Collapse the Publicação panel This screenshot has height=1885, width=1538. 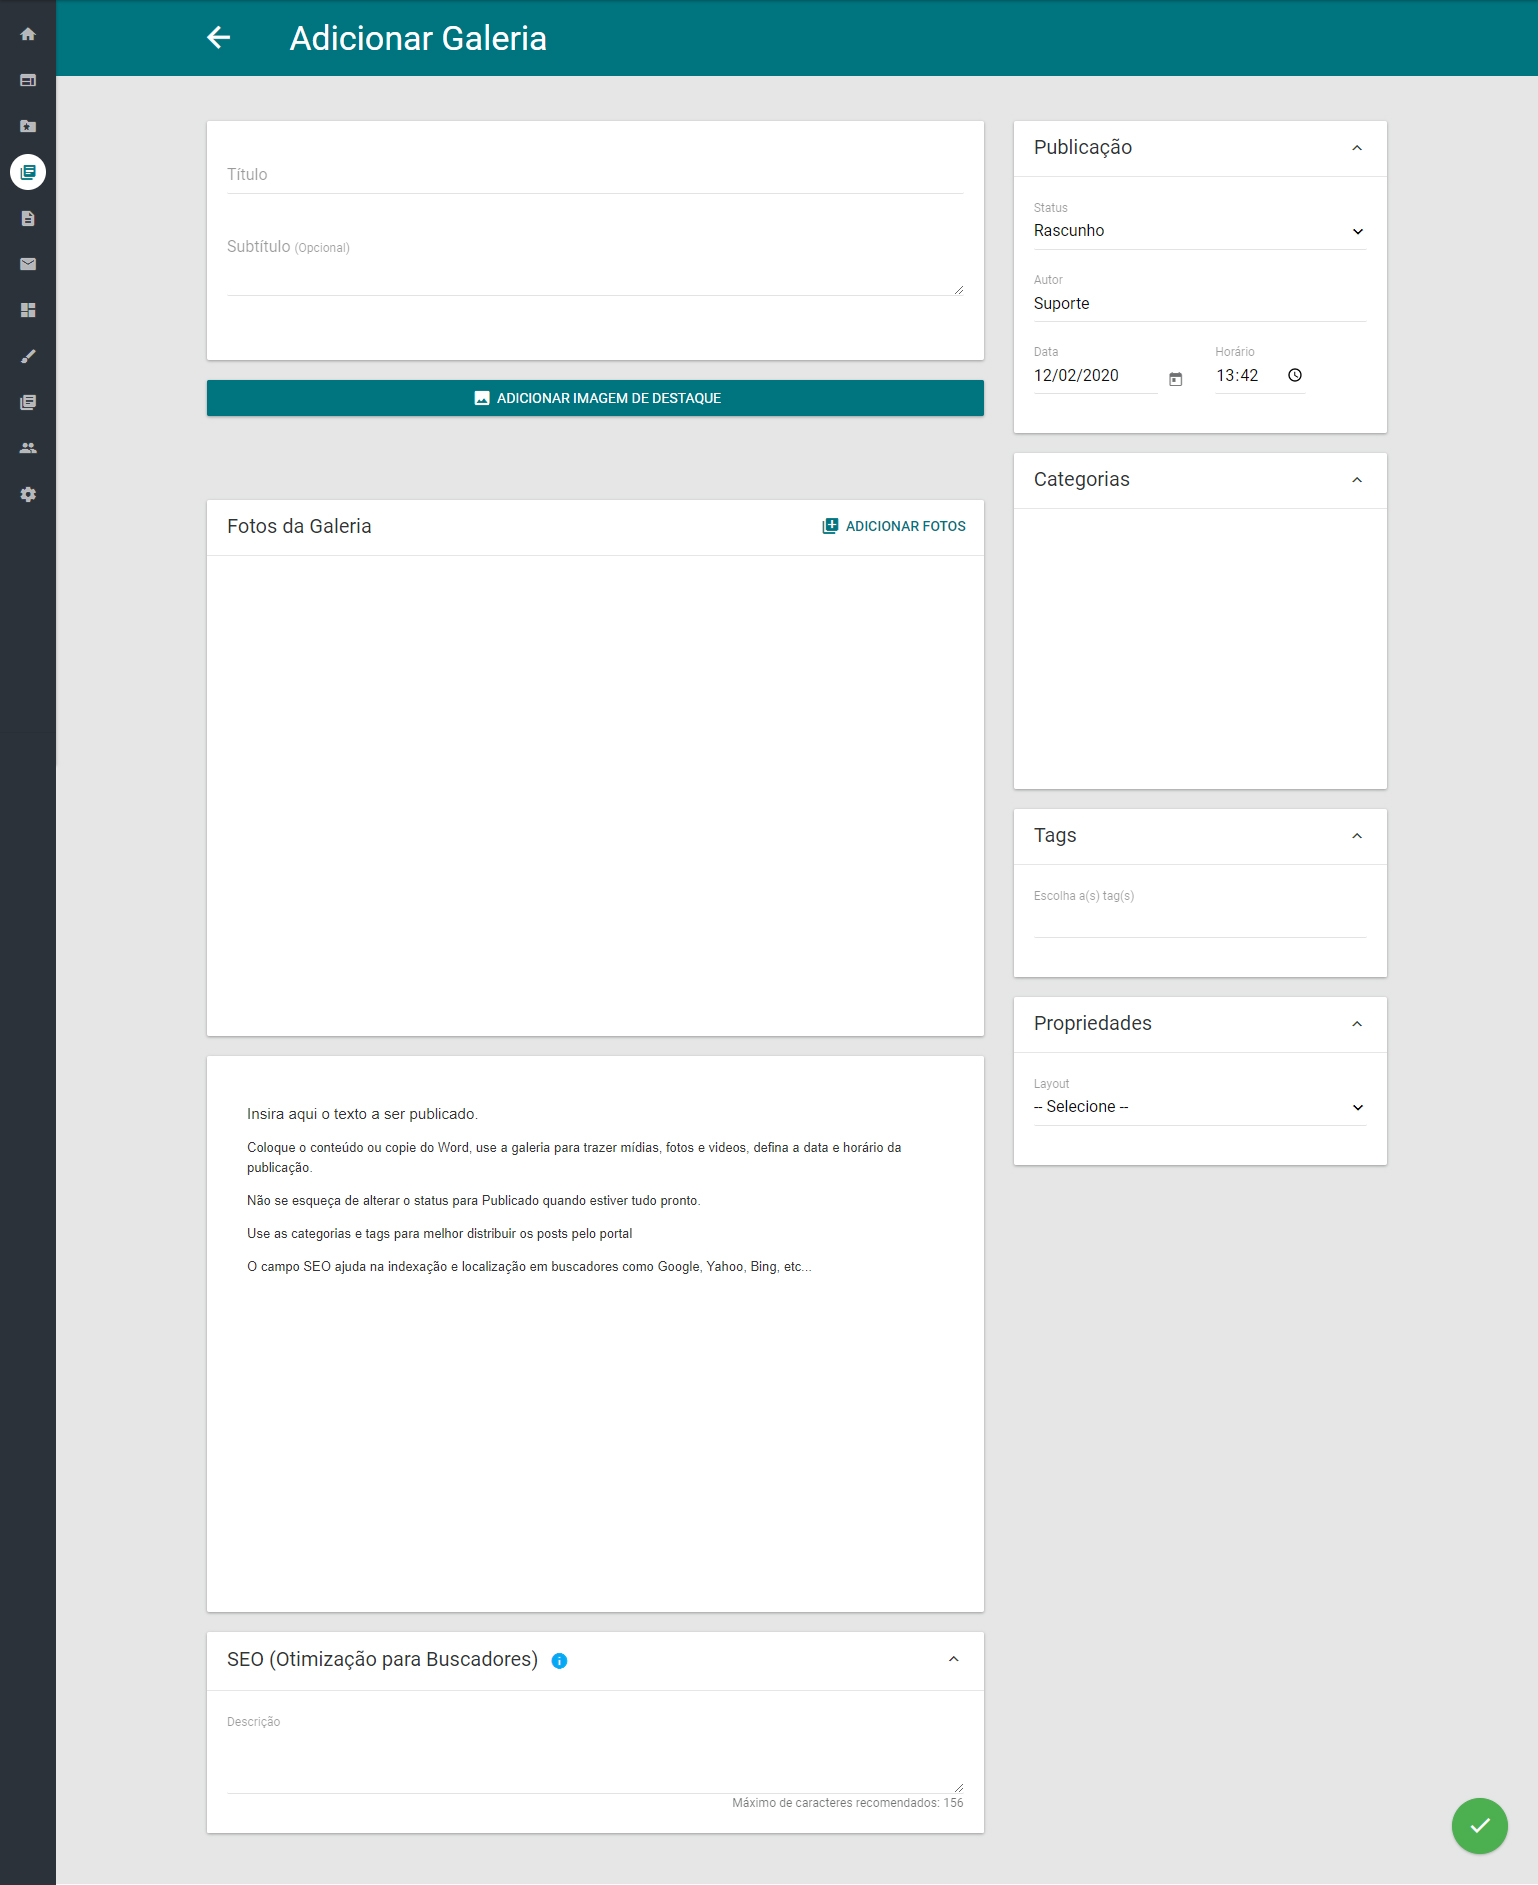[1357, 148]
